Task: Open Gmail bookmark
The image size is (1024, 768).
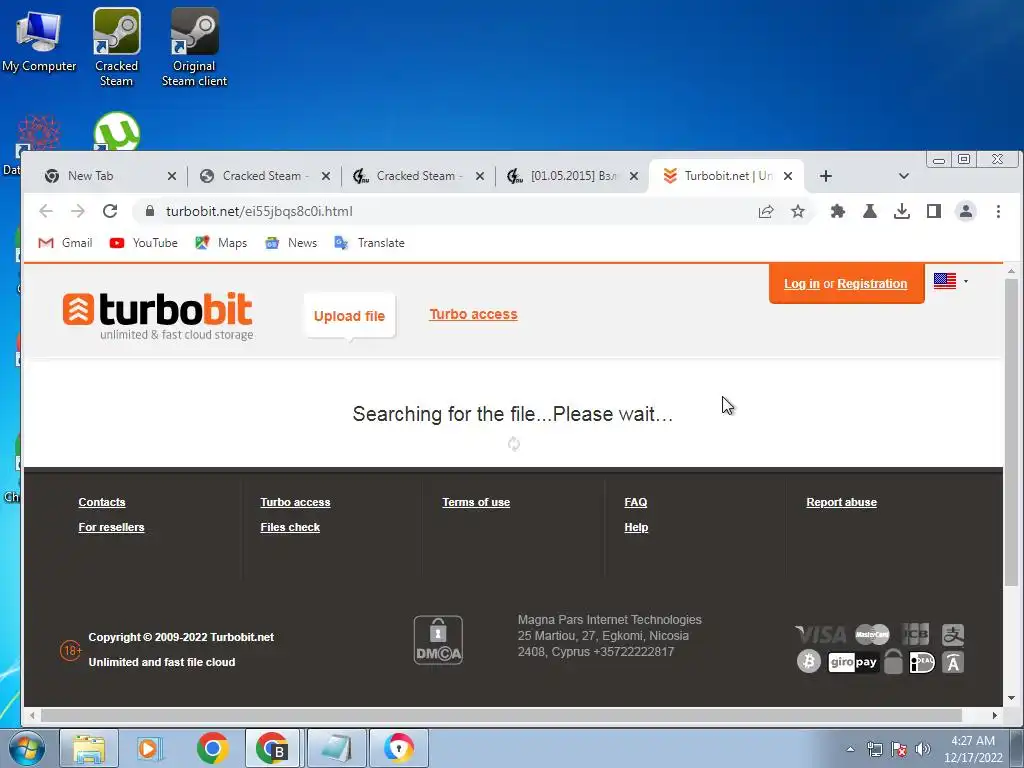Action: (65, 243)
